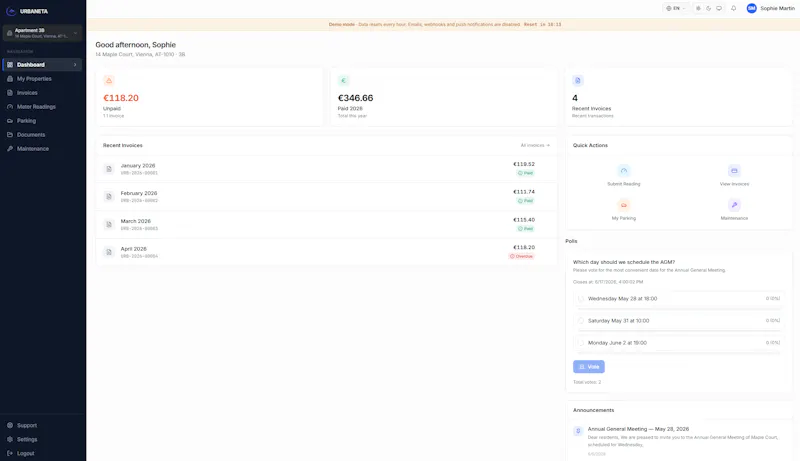This screenshot has height=461, width=800.
Task: Click the €115.40 invoice amount
Action: pos(524,220)
